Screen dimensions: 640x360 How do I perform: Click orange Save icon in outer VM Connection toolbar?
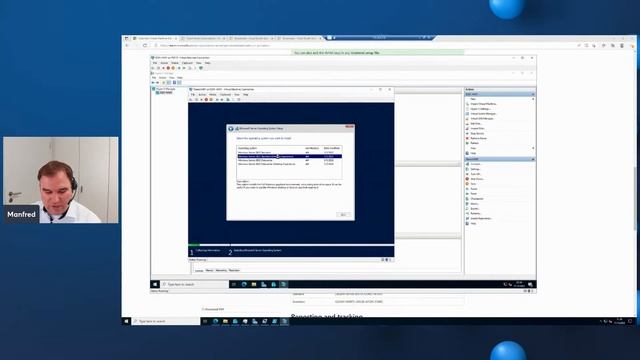point(173,68)
